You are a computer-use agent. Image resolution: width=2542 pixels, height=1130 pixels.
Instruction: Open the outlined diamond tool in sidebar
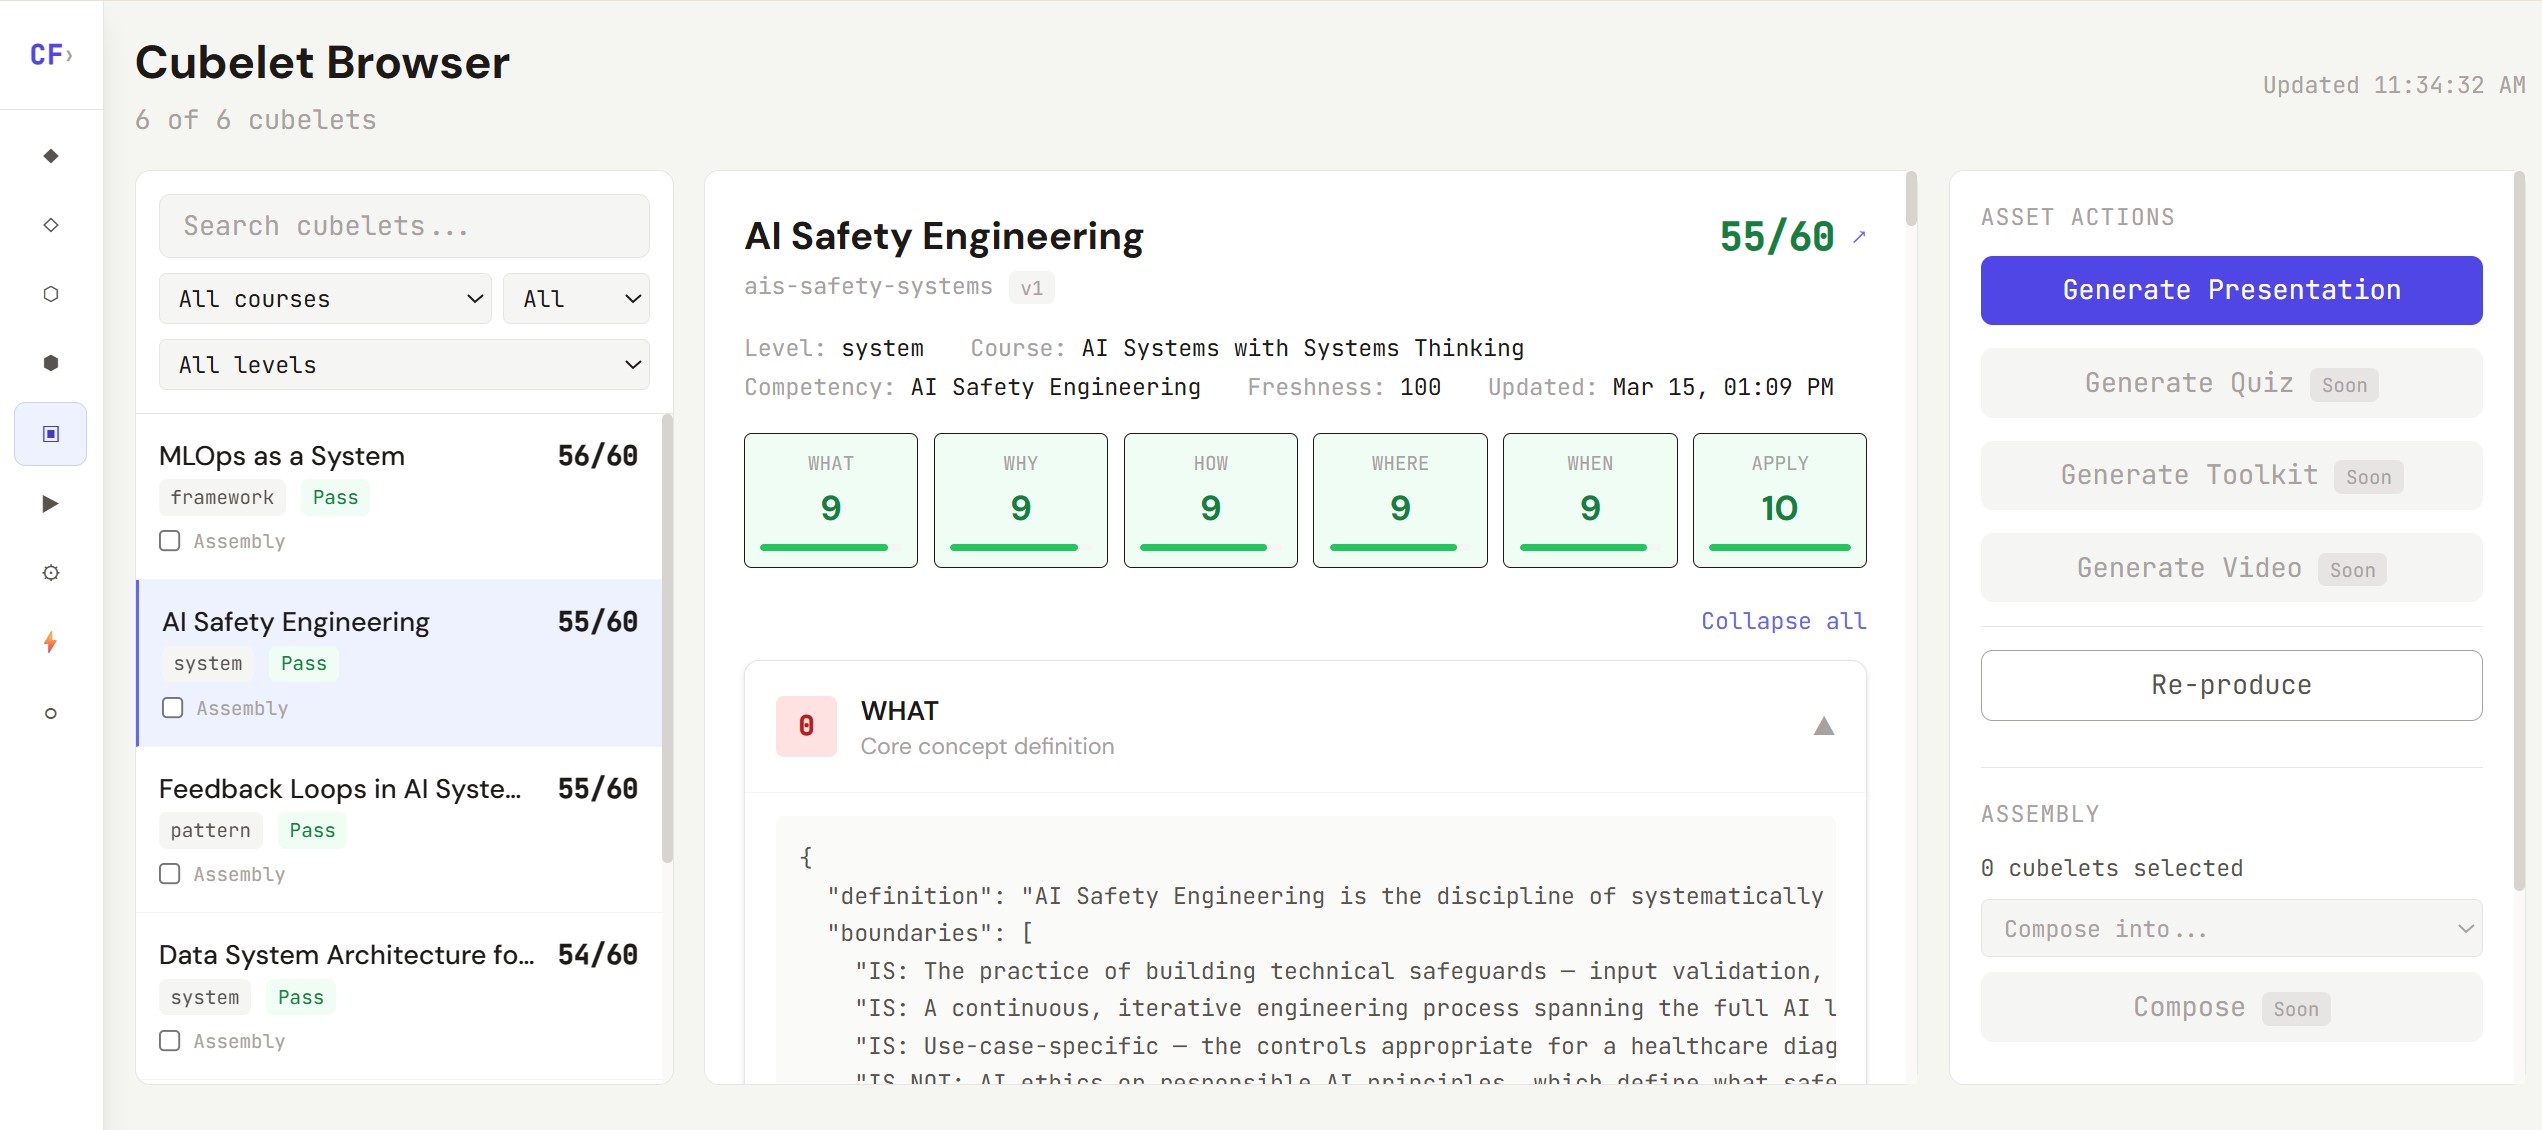(x=50, y=224)
